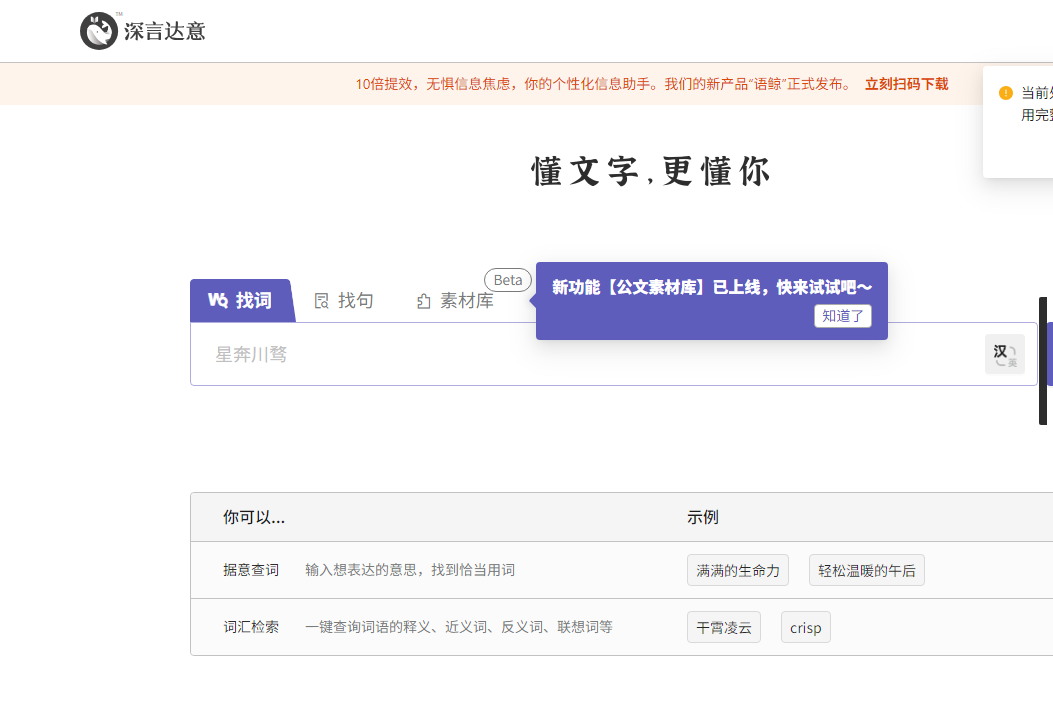Viewport: 1053px width, 727px height.
Task: Select the 轻松温暖的午后 example chip
Action: (x=866, y=570)
